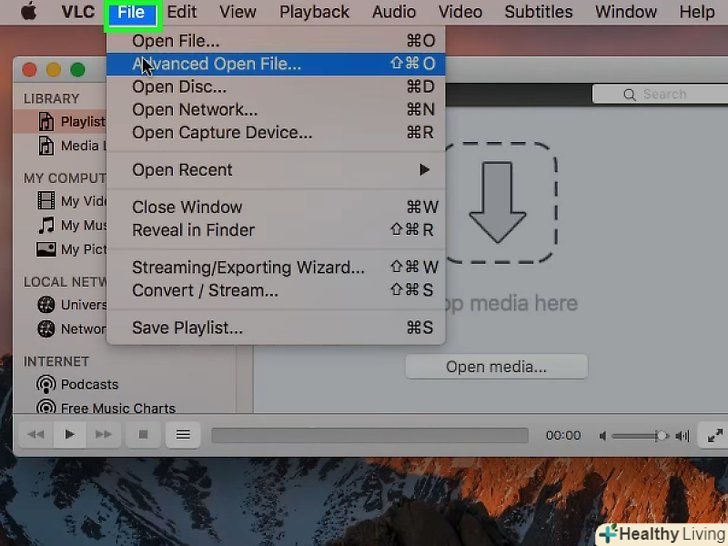The width and height of the screenshot is (728, 546).
Task: Open My Videos film icon
Action: (x=46, y=201)
